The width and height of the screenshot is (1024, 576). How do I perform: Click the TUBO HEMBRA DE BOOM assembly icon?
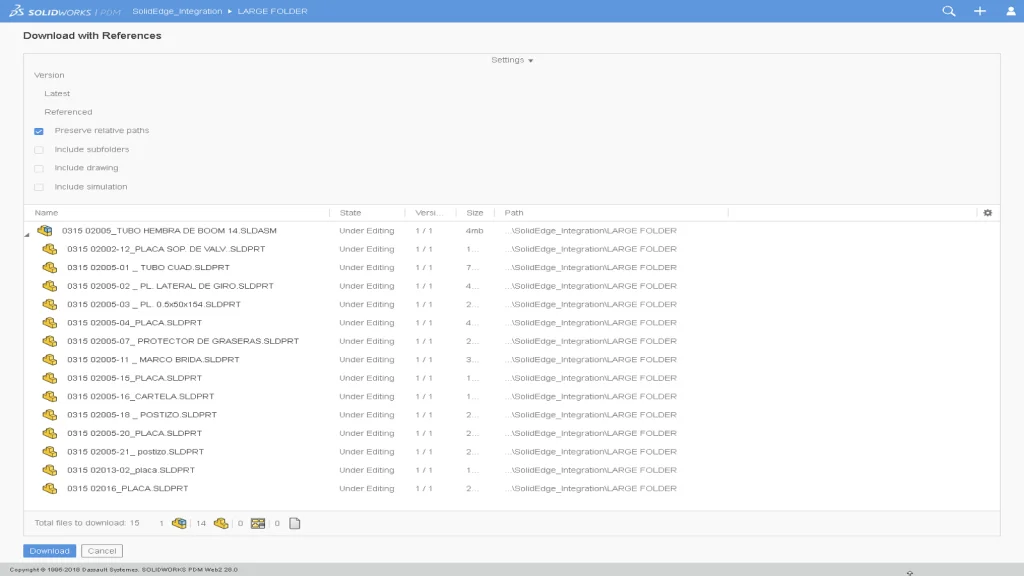45,231
